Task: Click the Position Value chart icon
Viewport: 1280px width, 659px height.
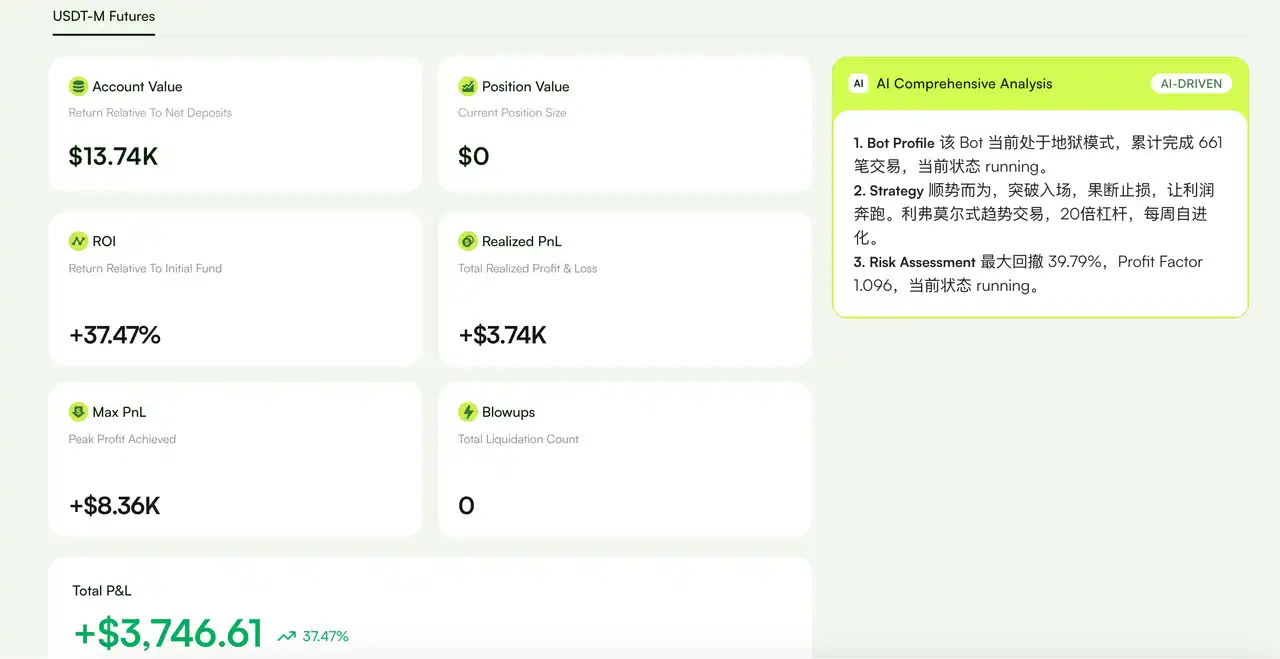Action: click(x=467, y=87)
